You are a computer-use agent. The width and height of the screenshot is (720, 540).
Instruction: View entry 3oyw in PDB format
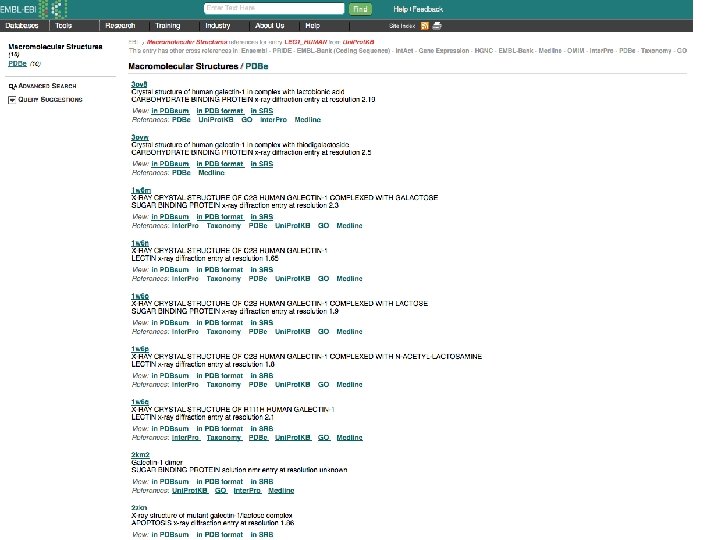[220, 163]
